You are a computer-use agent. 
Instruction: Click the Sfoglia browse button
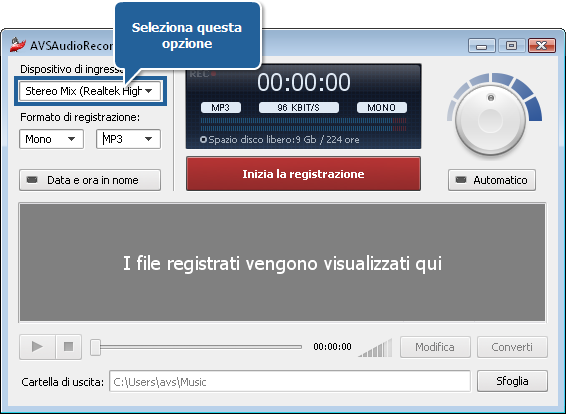[x=512, y=381]
